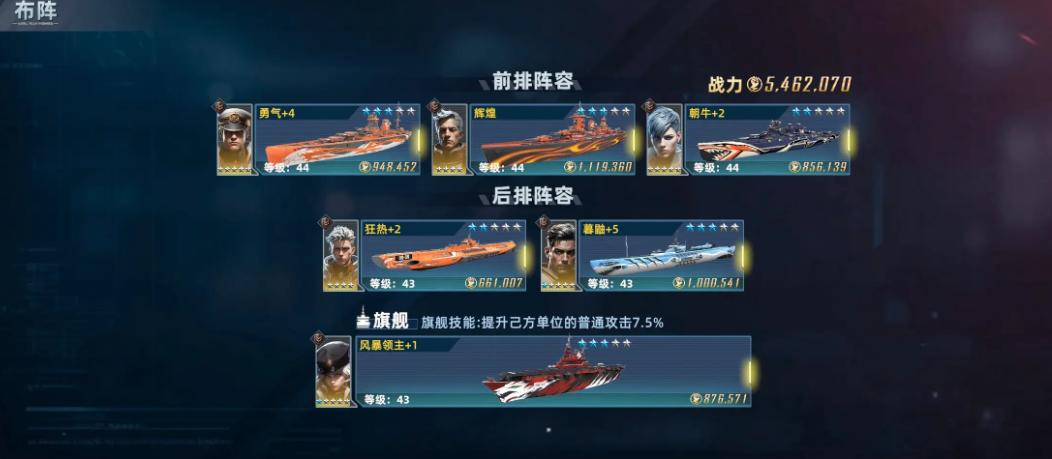Click the flagship skill description text
The image size is (1052, 459).
pos(543,323)
